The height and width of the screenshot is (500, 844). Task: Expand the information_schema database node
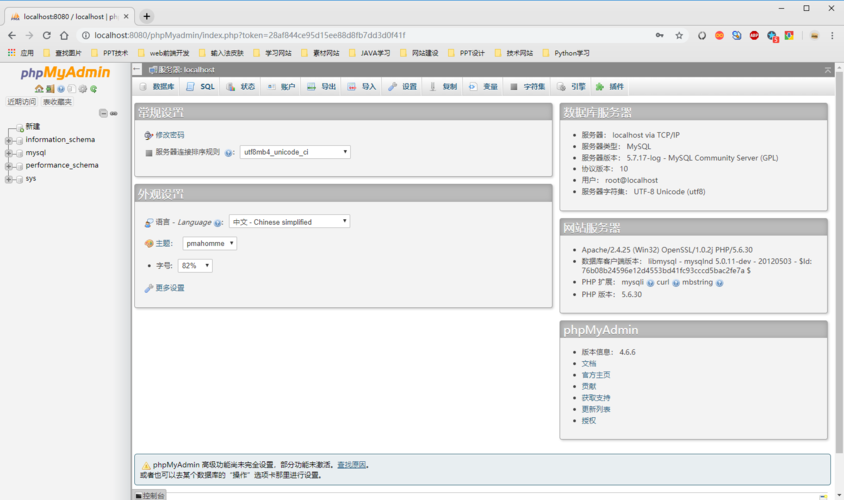coord(9,140)
